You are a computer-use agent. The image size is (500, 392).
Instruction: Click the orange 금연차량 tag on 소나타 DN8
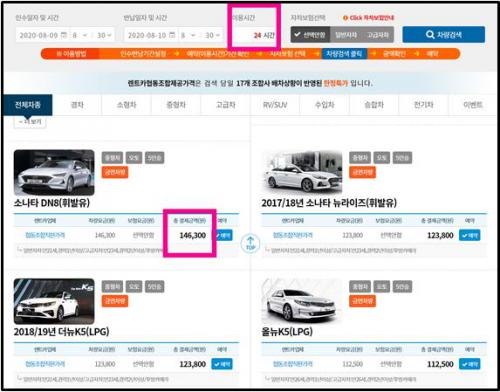point(115,172)
